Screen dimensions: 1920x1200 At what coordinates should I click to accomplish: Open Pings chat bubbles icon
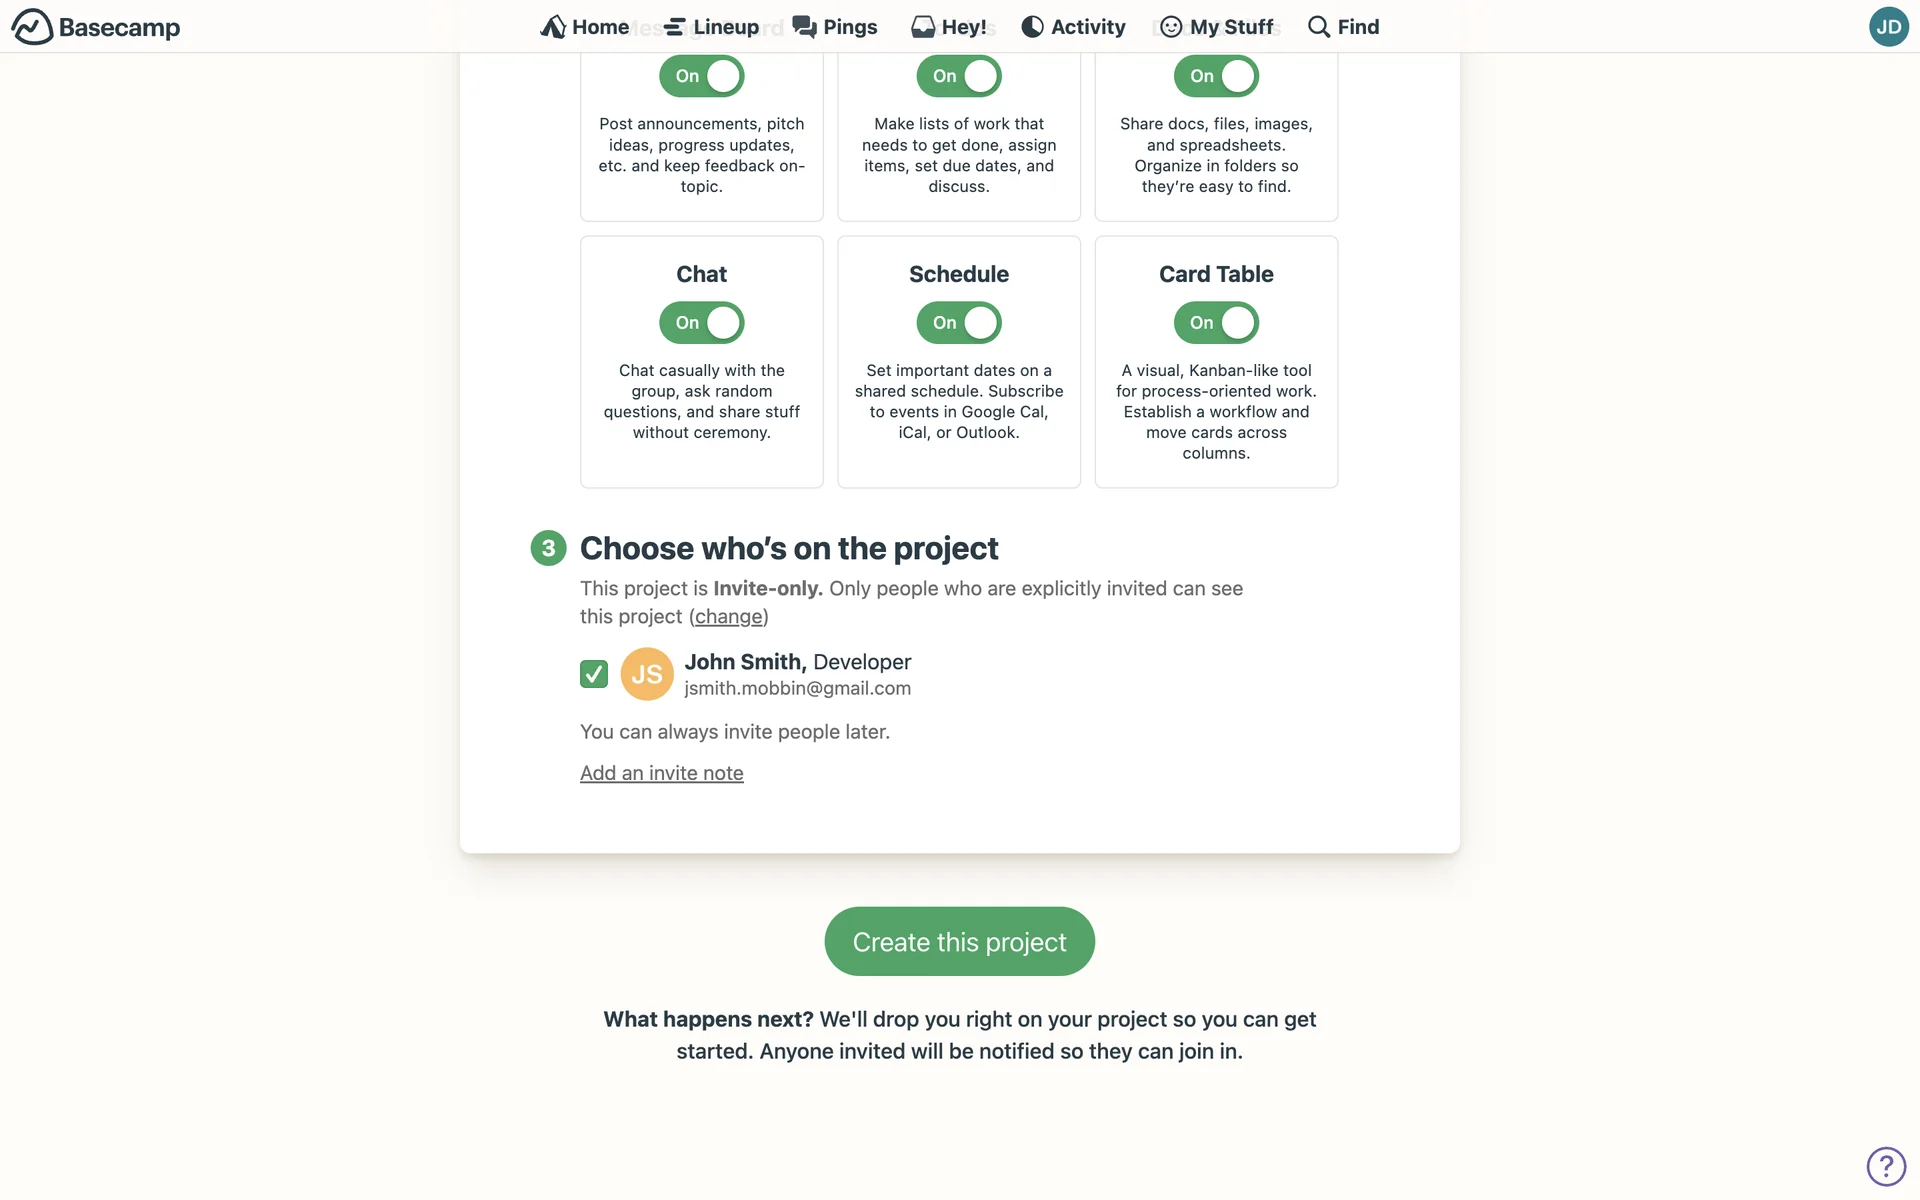(805, 27)
